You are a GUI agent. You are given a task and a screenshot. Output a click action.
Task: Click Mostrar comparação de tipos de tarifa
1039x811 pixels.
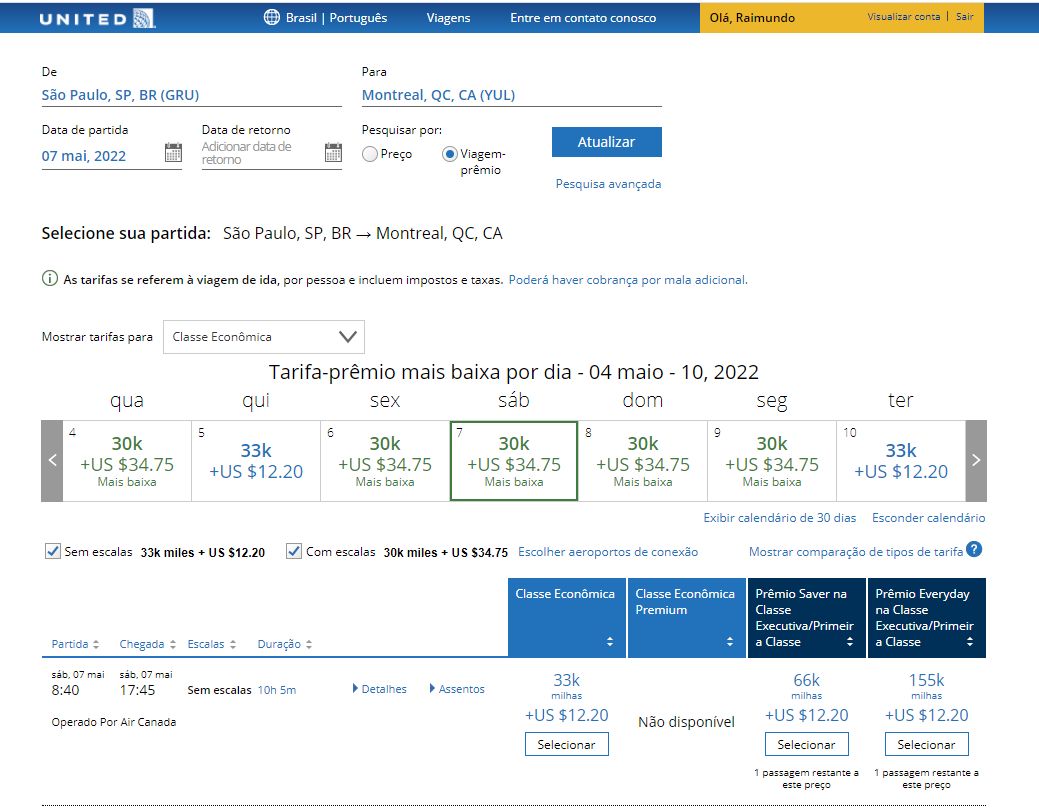pyautogui.click(x=856, y=551)
